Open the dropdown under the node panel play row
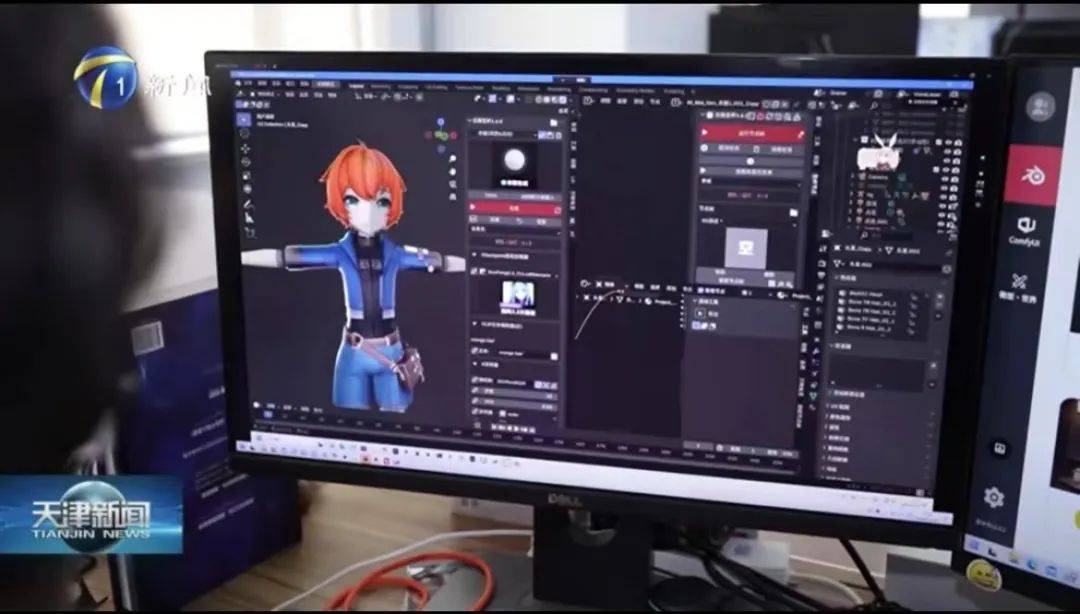Viewport: 1080px width, 614px height. point(750,182)
